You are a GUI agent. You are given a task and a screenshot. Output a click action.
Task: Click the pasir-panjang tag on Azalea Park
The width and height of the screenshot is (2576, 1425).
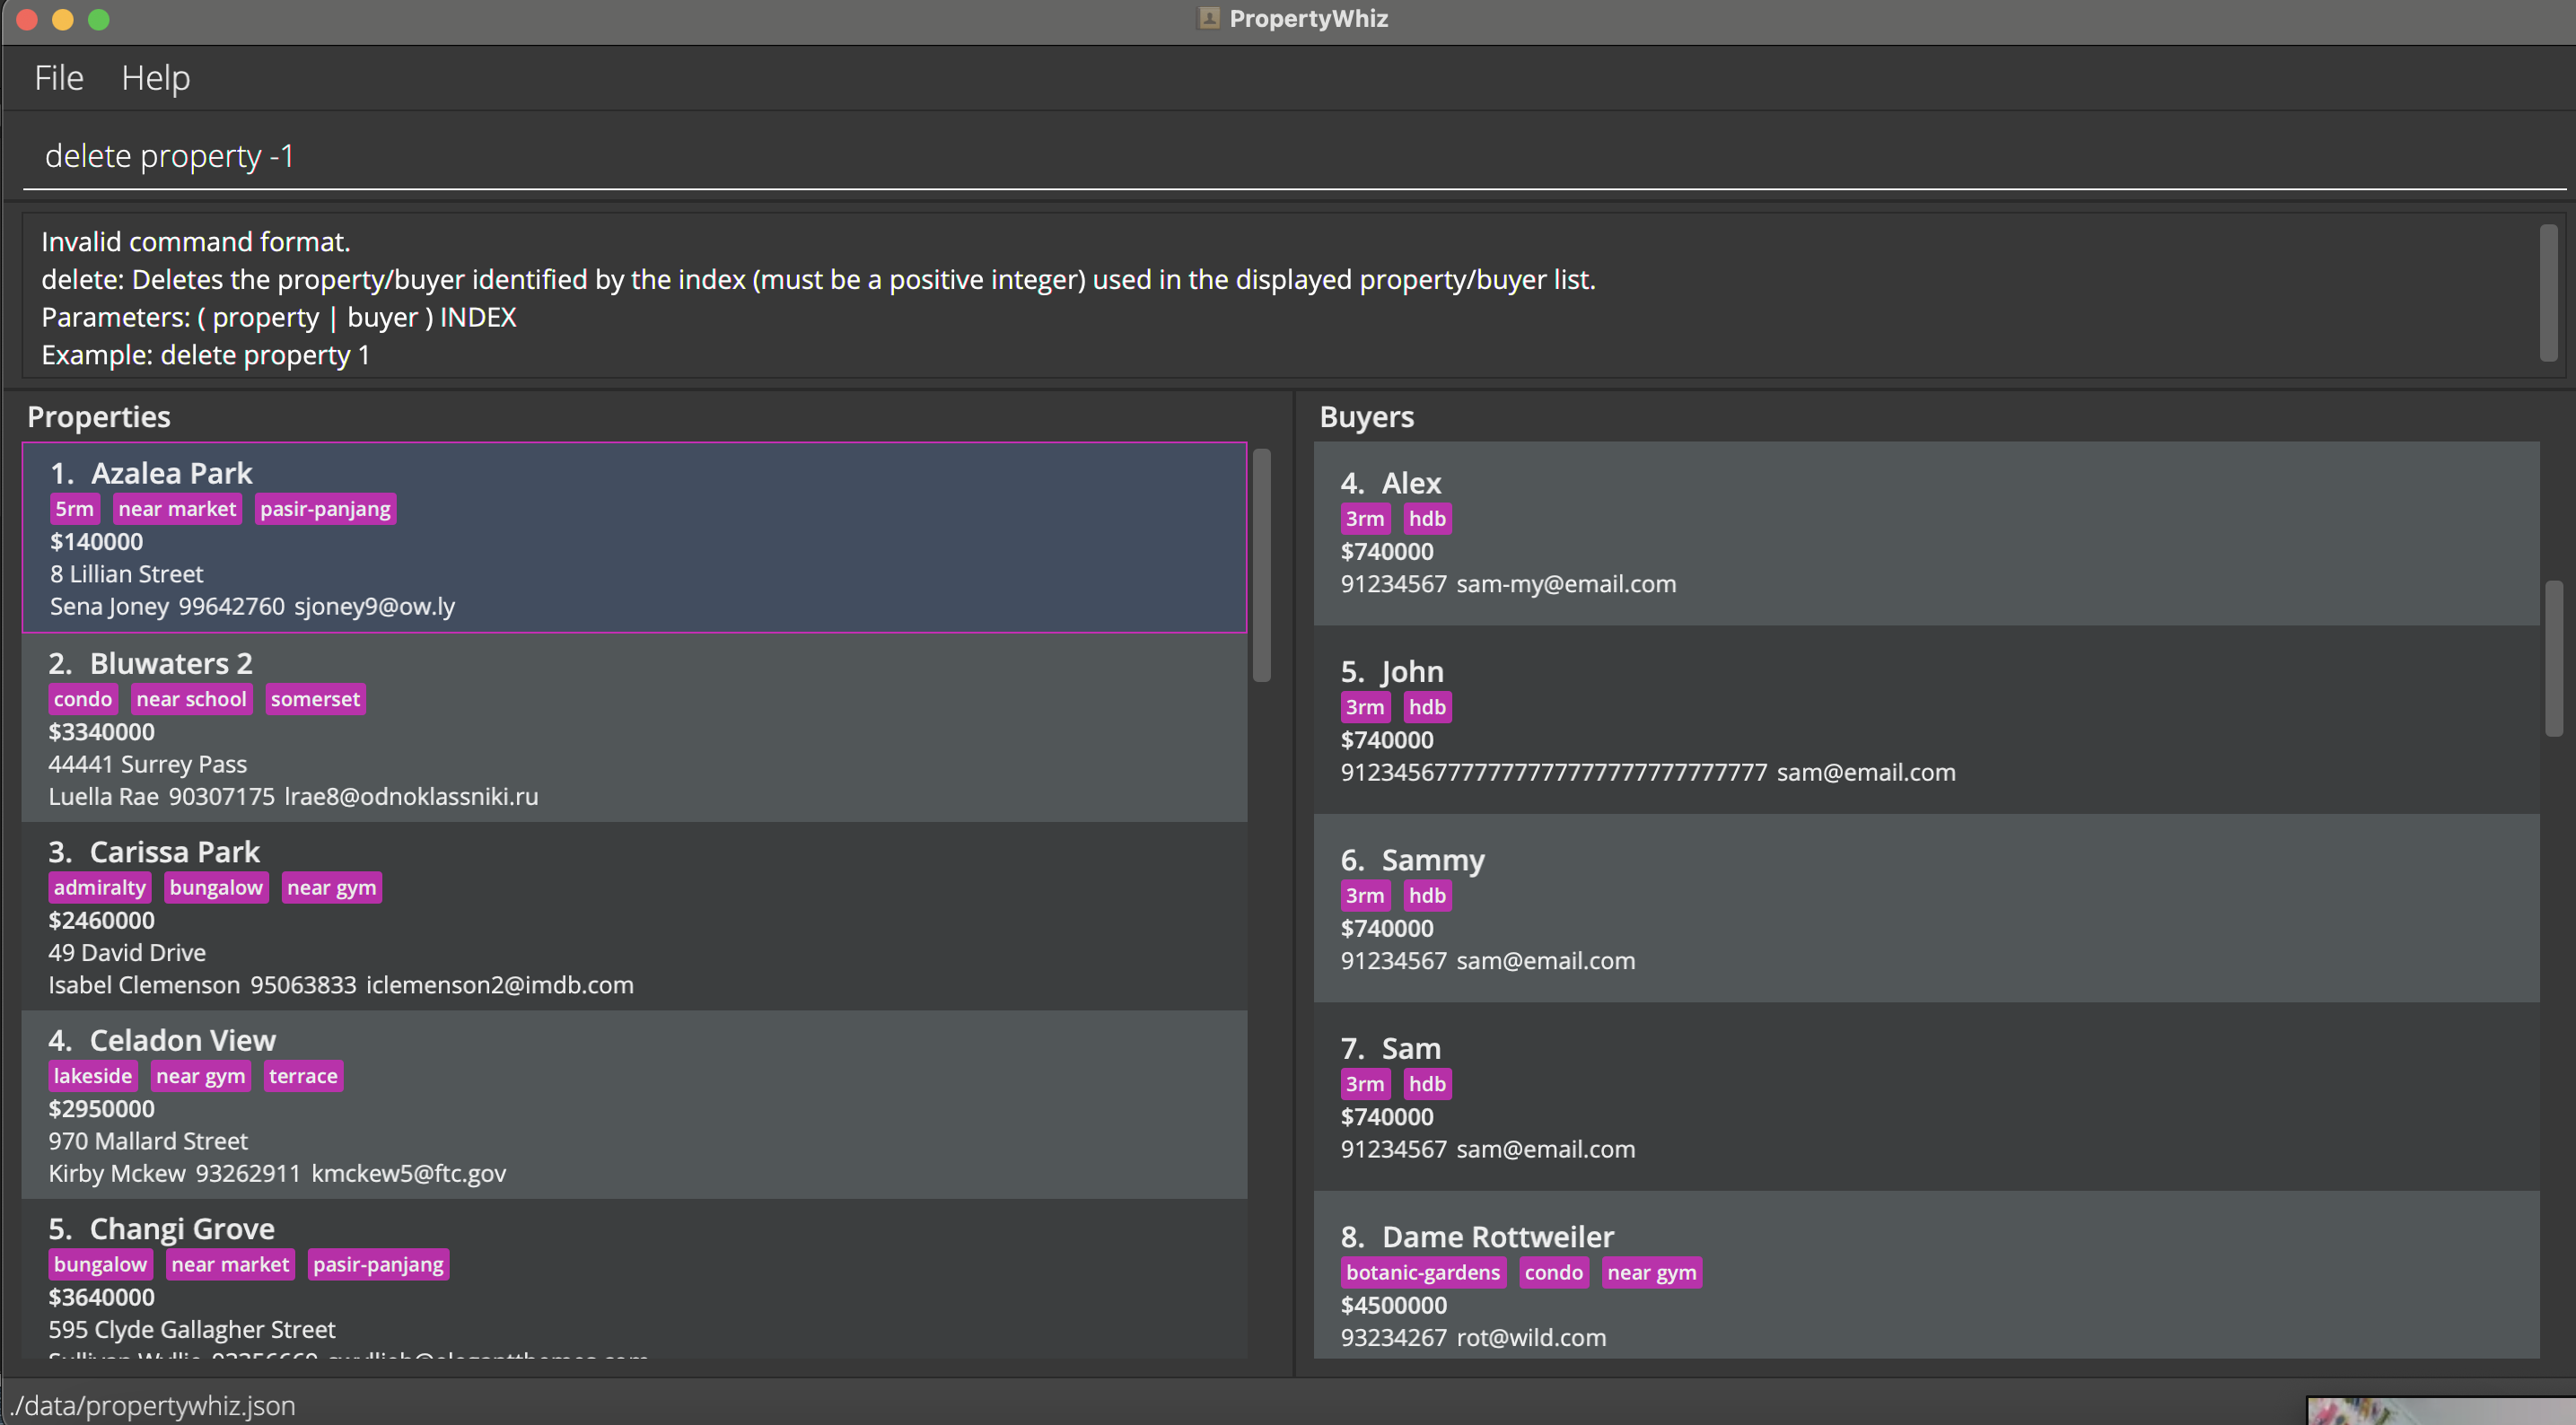pyautogui.click(x=325, y=509)
